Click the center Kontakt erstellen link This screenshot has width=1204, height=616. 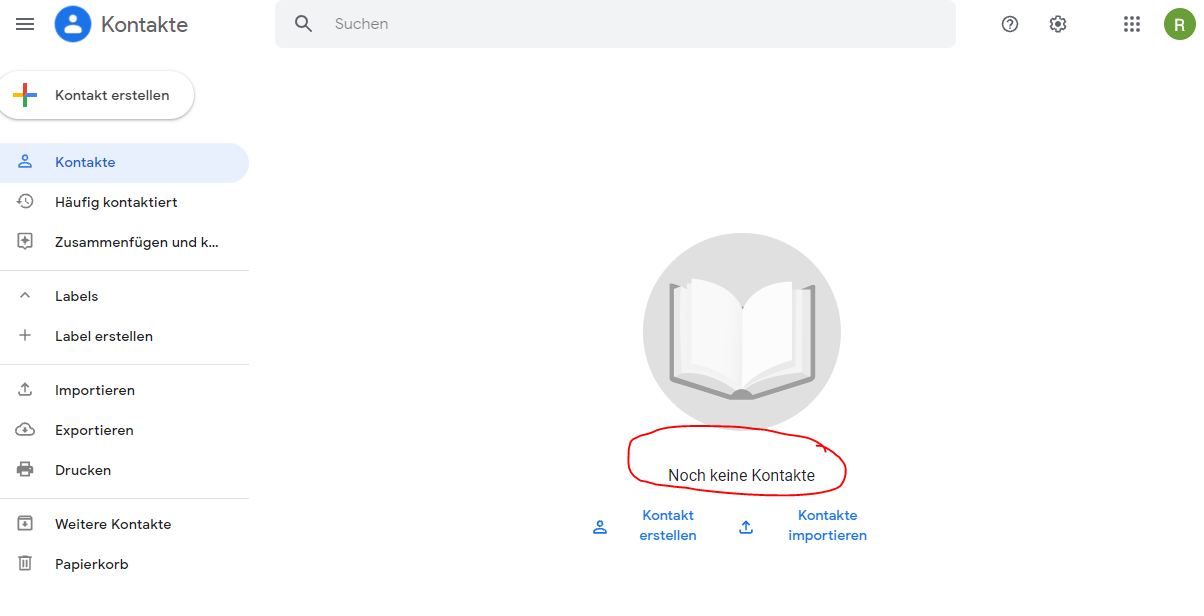668,525
